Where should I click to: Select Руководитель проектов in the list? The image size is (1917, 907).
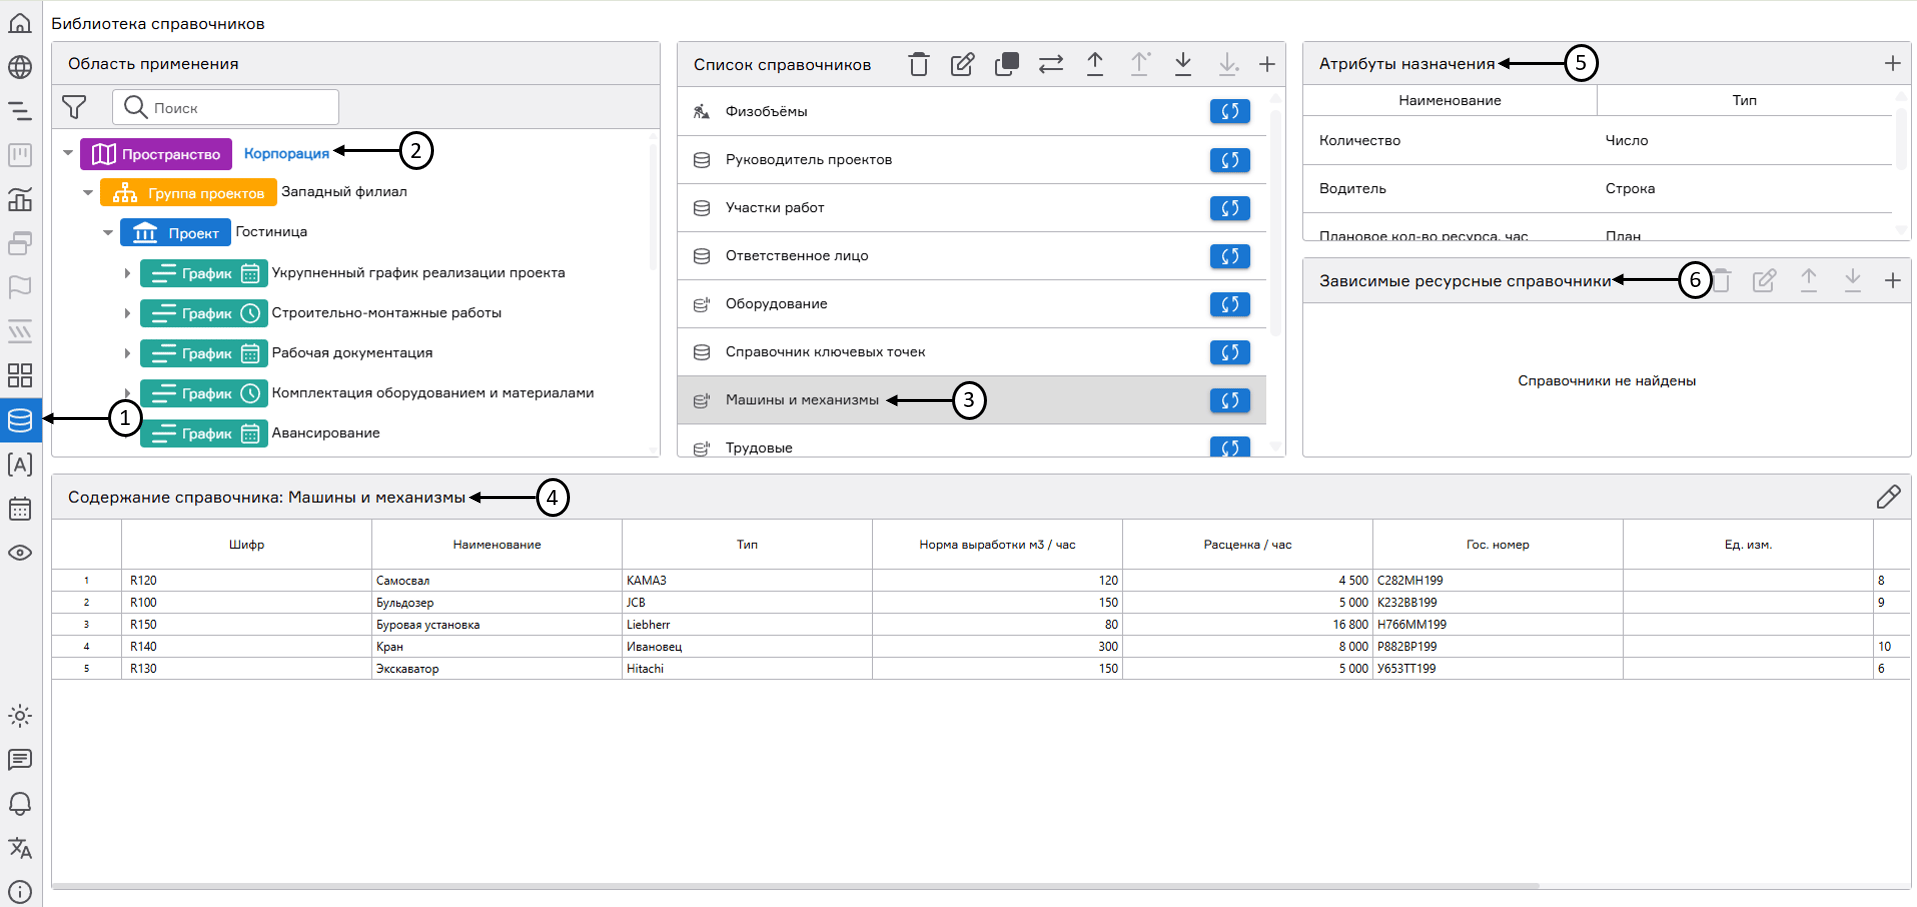coord(808,160)
